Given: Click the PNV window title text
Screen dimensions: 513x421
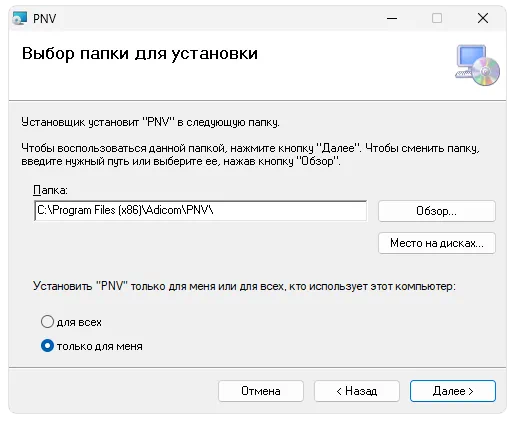Looking at the screenshot, I should pyautogui.click(x=45, y=19).
